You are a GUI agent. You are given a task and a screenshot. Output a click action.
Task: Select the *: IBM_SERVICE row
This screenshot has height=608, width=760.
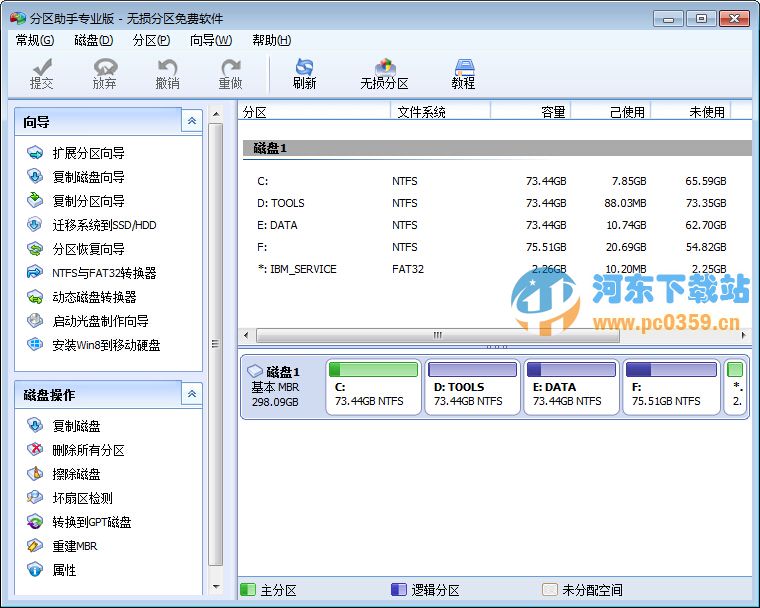(x=494, y=269)
